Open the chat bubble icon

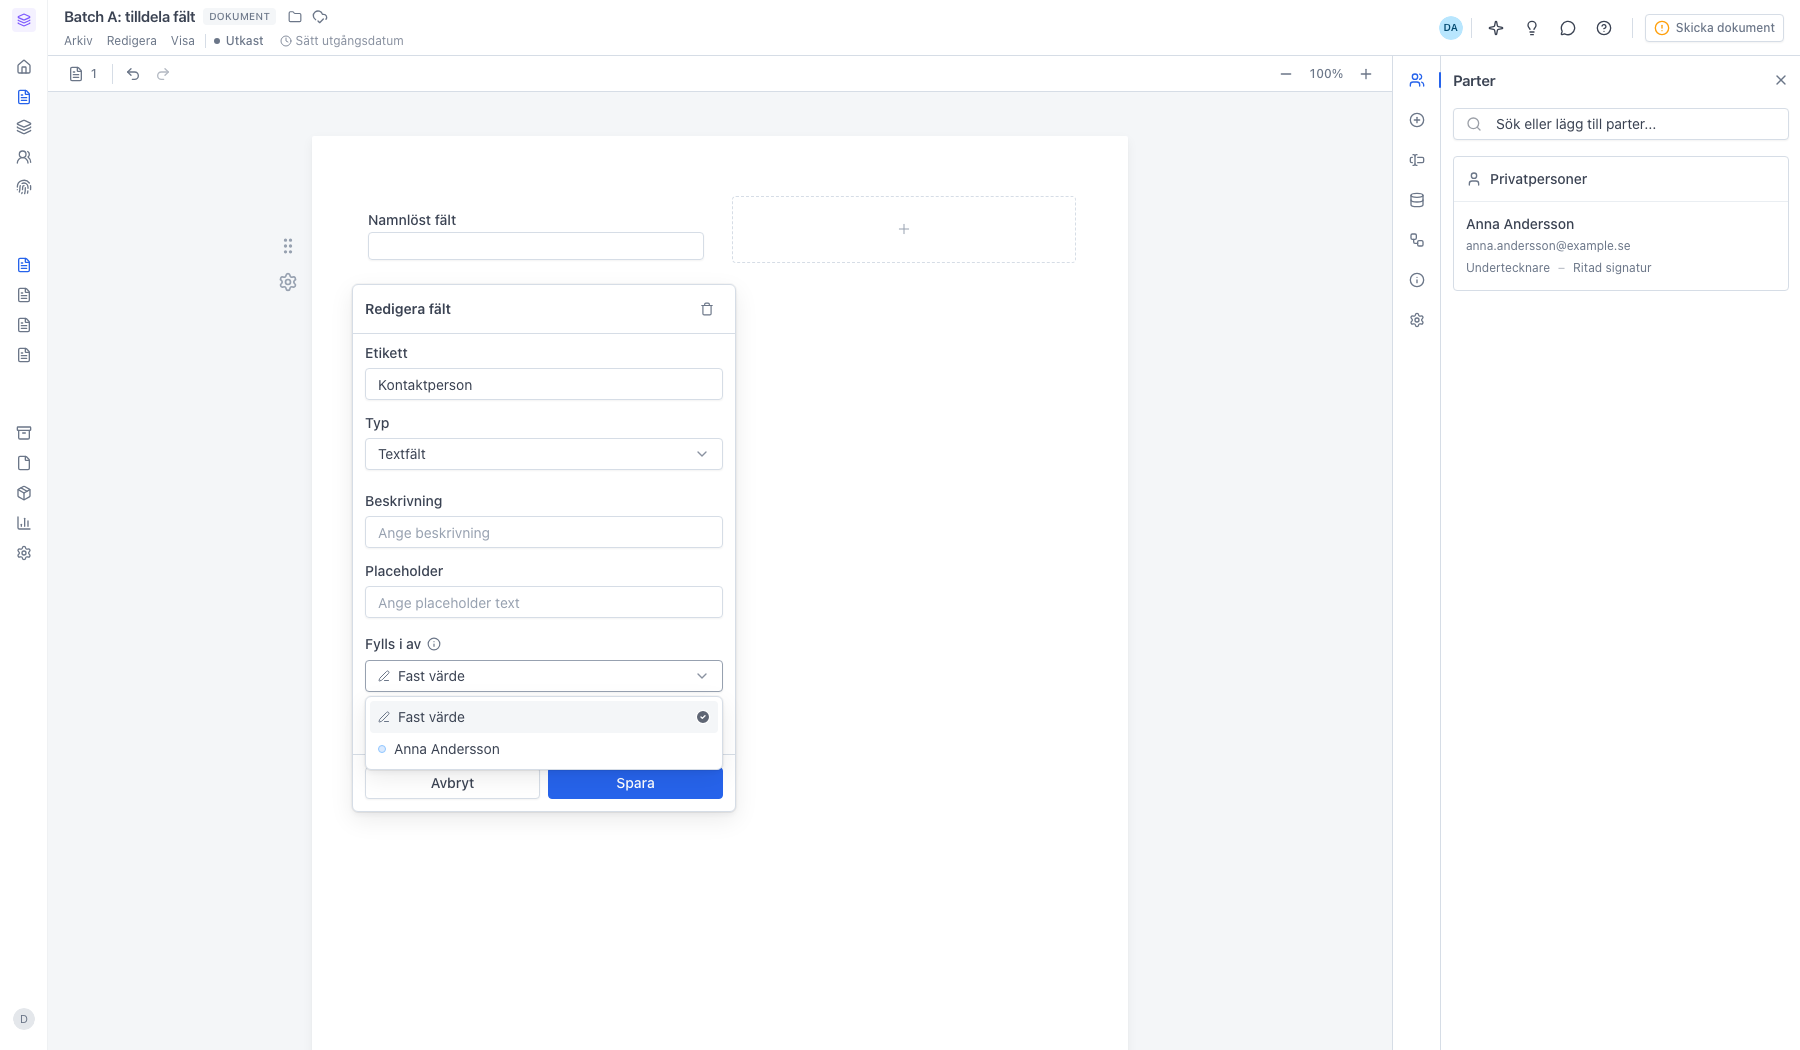tap(1568, 28)
